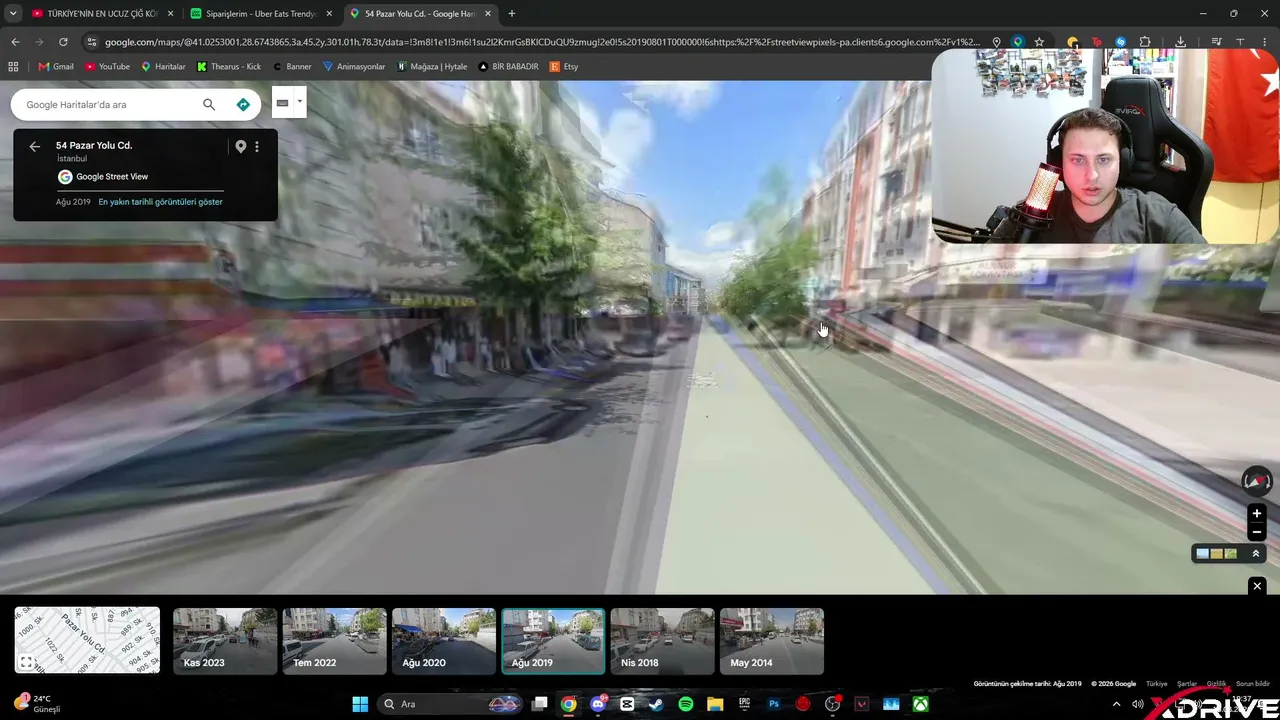
Task: Zoom out with the minus button
Action: (1257, 532)
